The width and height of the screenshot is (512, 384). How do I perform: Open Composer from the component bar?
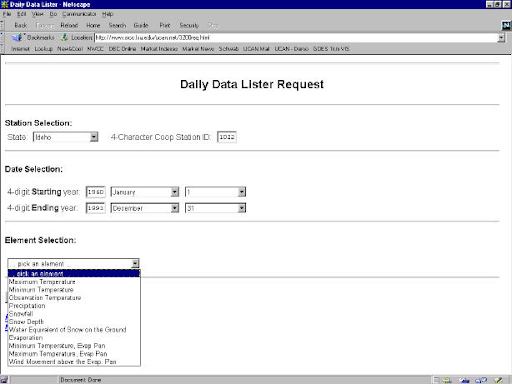click(x=498, y=380)
